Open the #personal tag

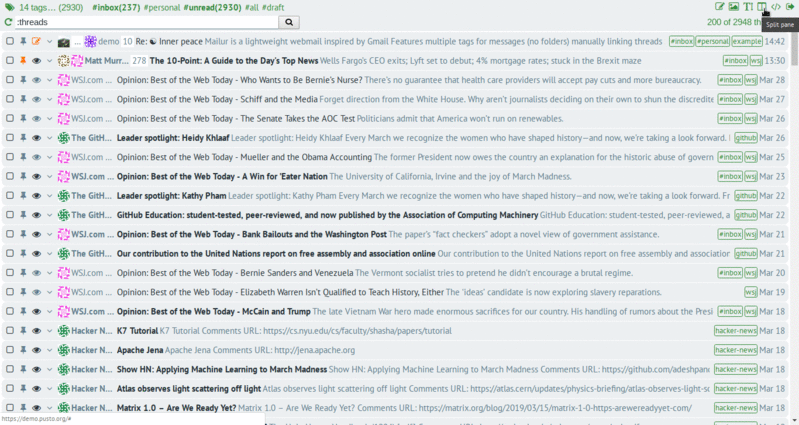[x=162, y=8]
